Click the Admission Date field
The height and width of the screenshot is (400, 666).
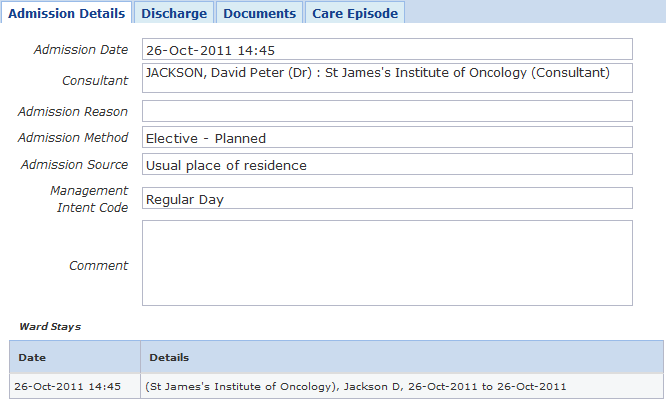click(387, 49)
